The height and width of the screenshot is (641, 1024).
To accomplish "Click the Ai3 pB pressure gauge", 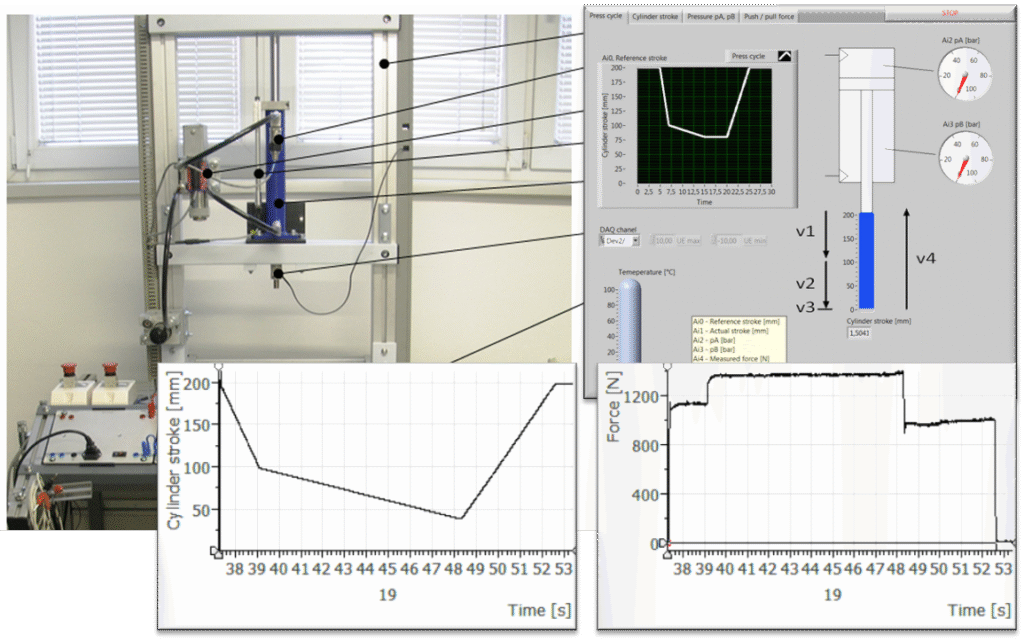I will coord(966,159).
